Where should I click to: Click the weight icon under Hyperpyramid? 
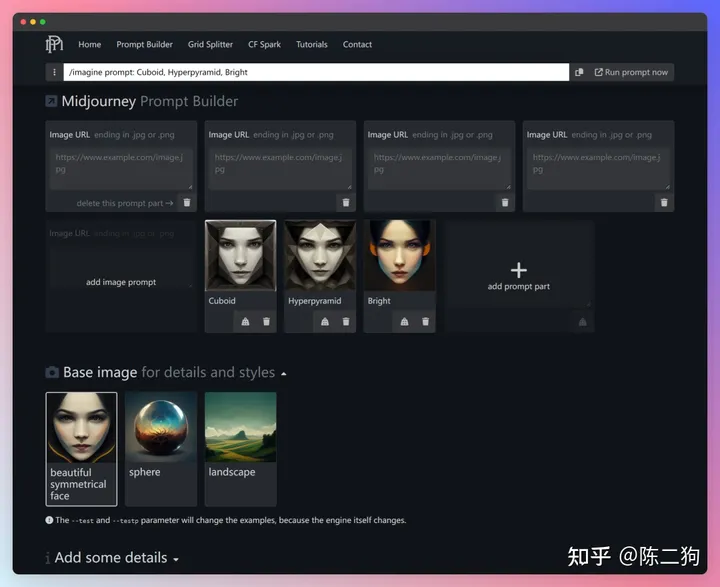tap(325, 322)
